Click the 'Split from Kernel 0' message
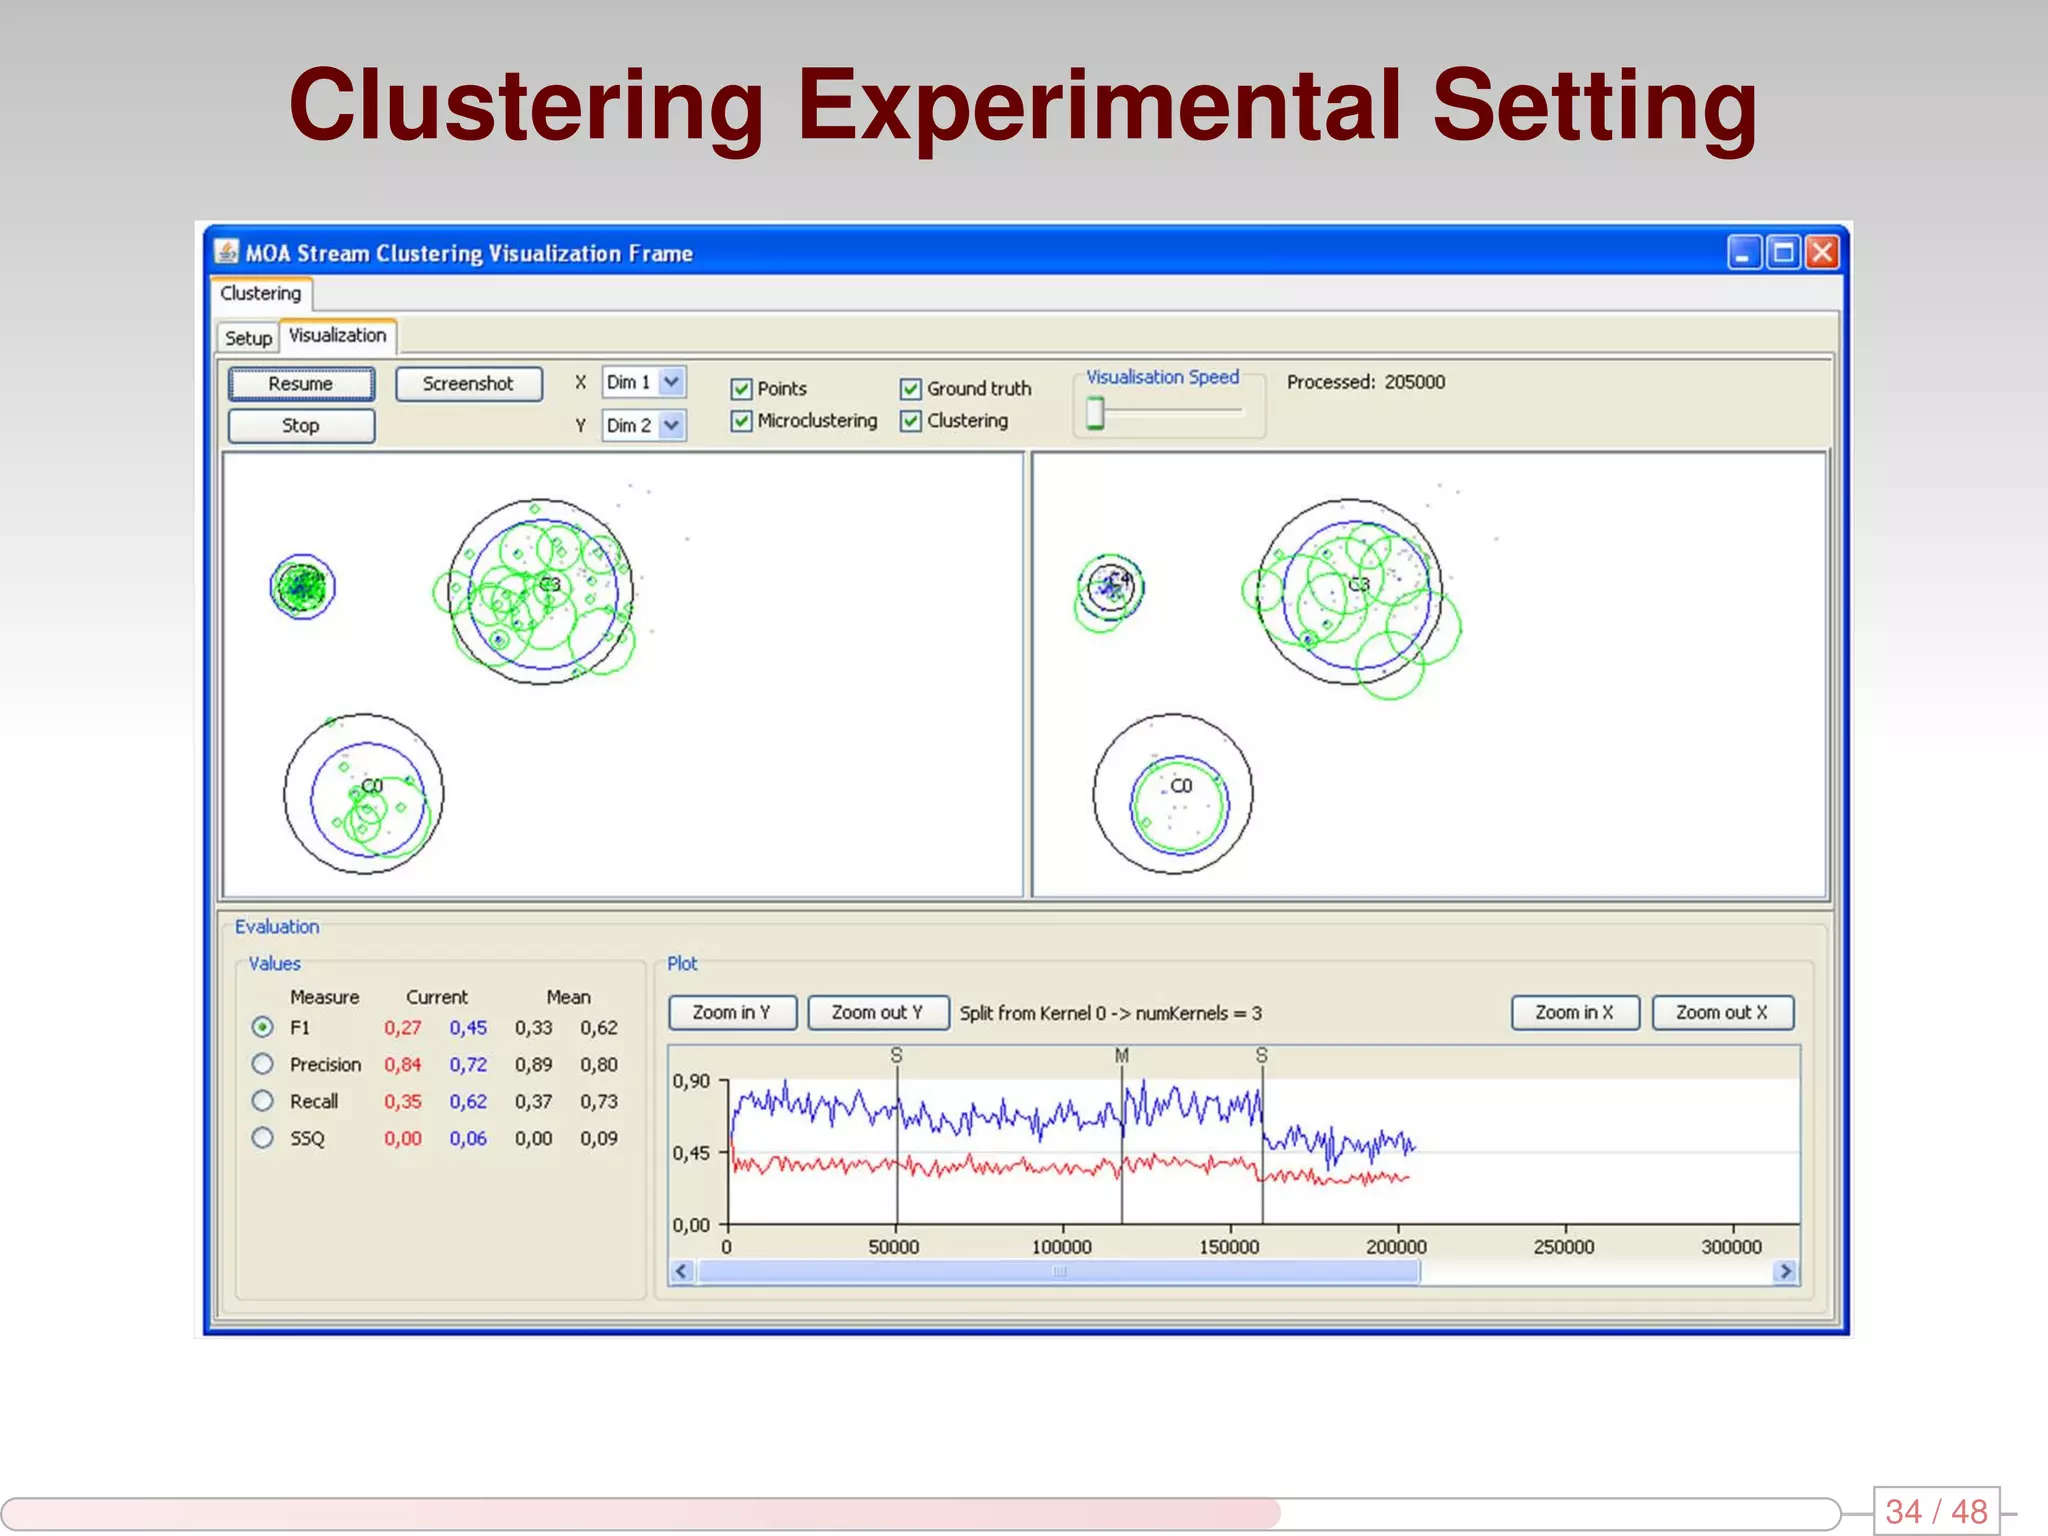 point(1111,1013)
